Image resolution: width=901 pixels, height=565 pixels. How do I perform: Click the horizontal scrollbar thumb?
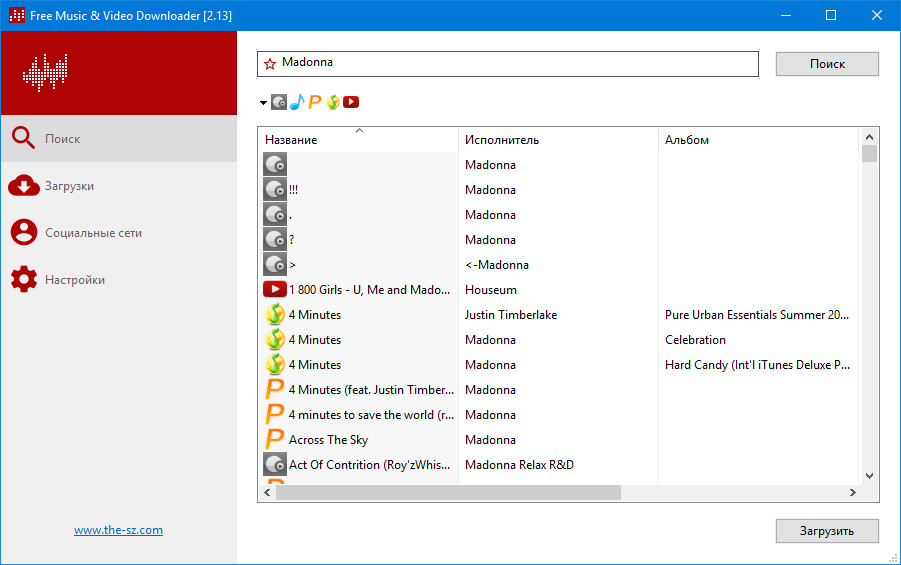(x=448, y=493)
